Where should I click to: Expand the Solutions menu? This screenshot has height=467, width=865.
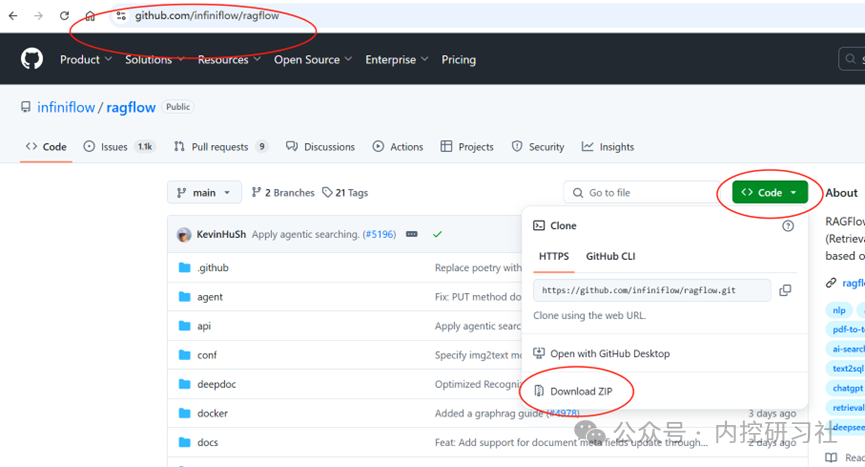click(154, 60)
